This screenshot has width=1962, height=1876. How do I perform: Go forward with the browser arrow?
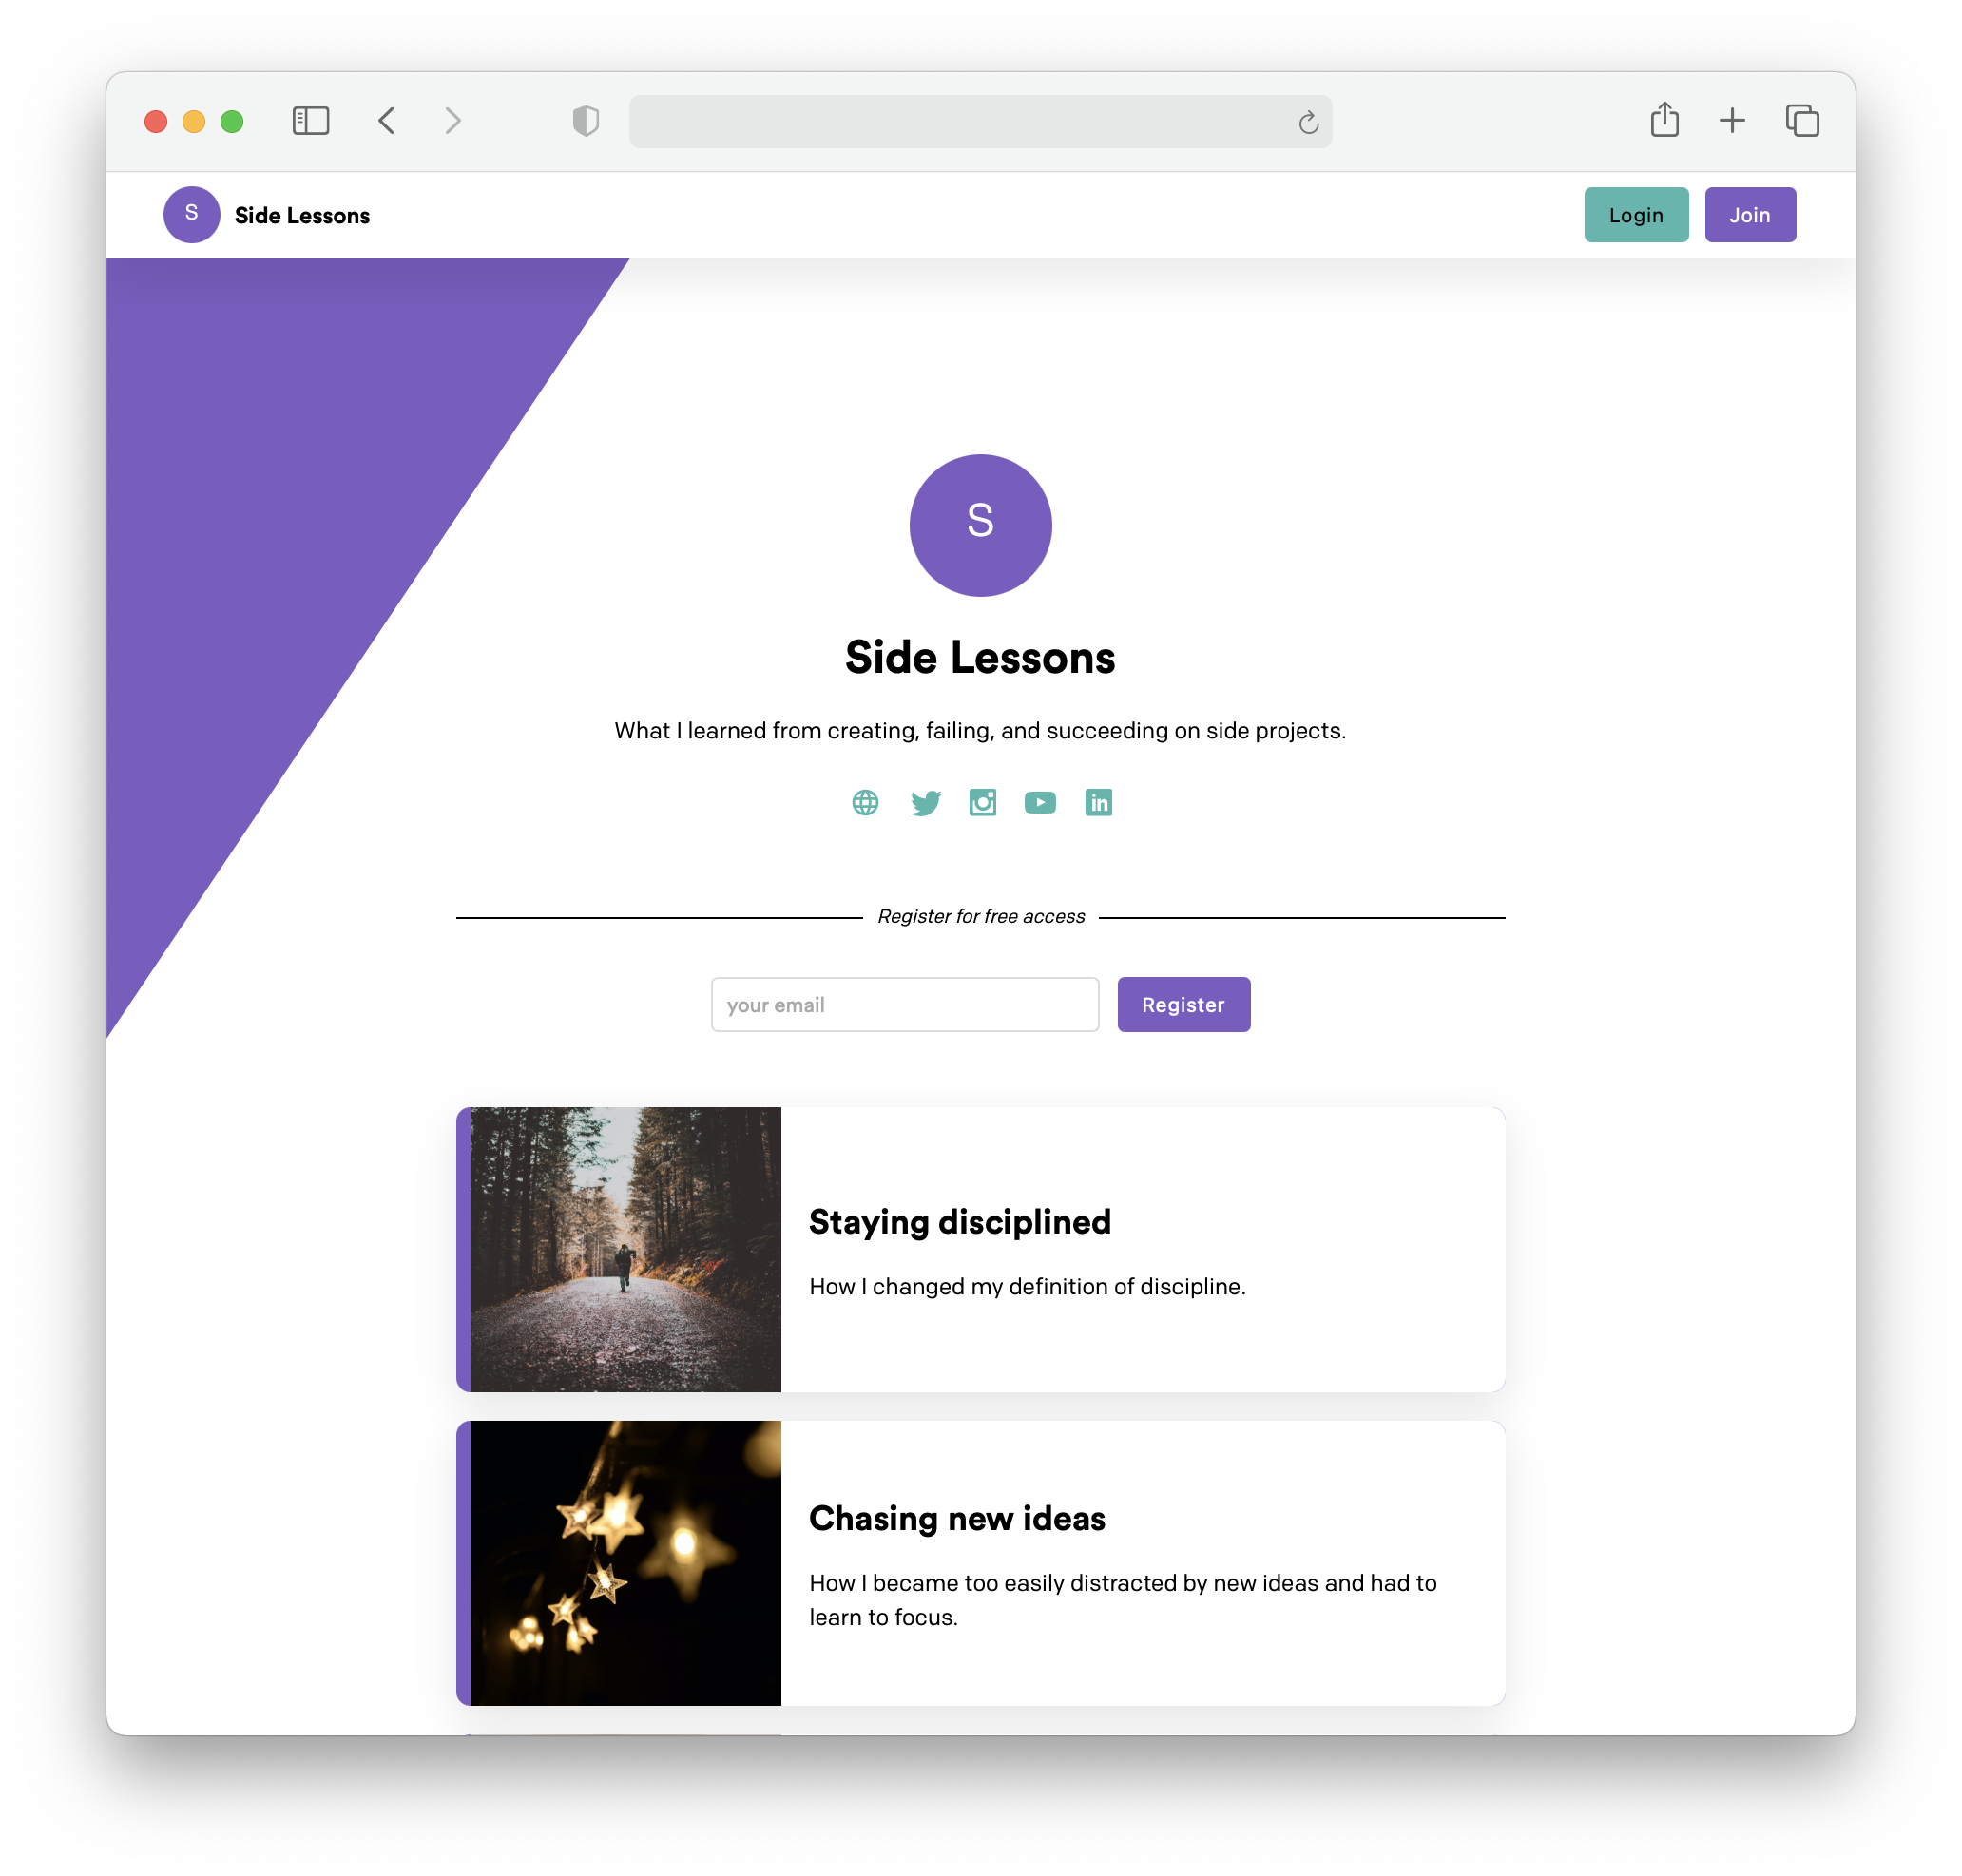tap(453, 121)
